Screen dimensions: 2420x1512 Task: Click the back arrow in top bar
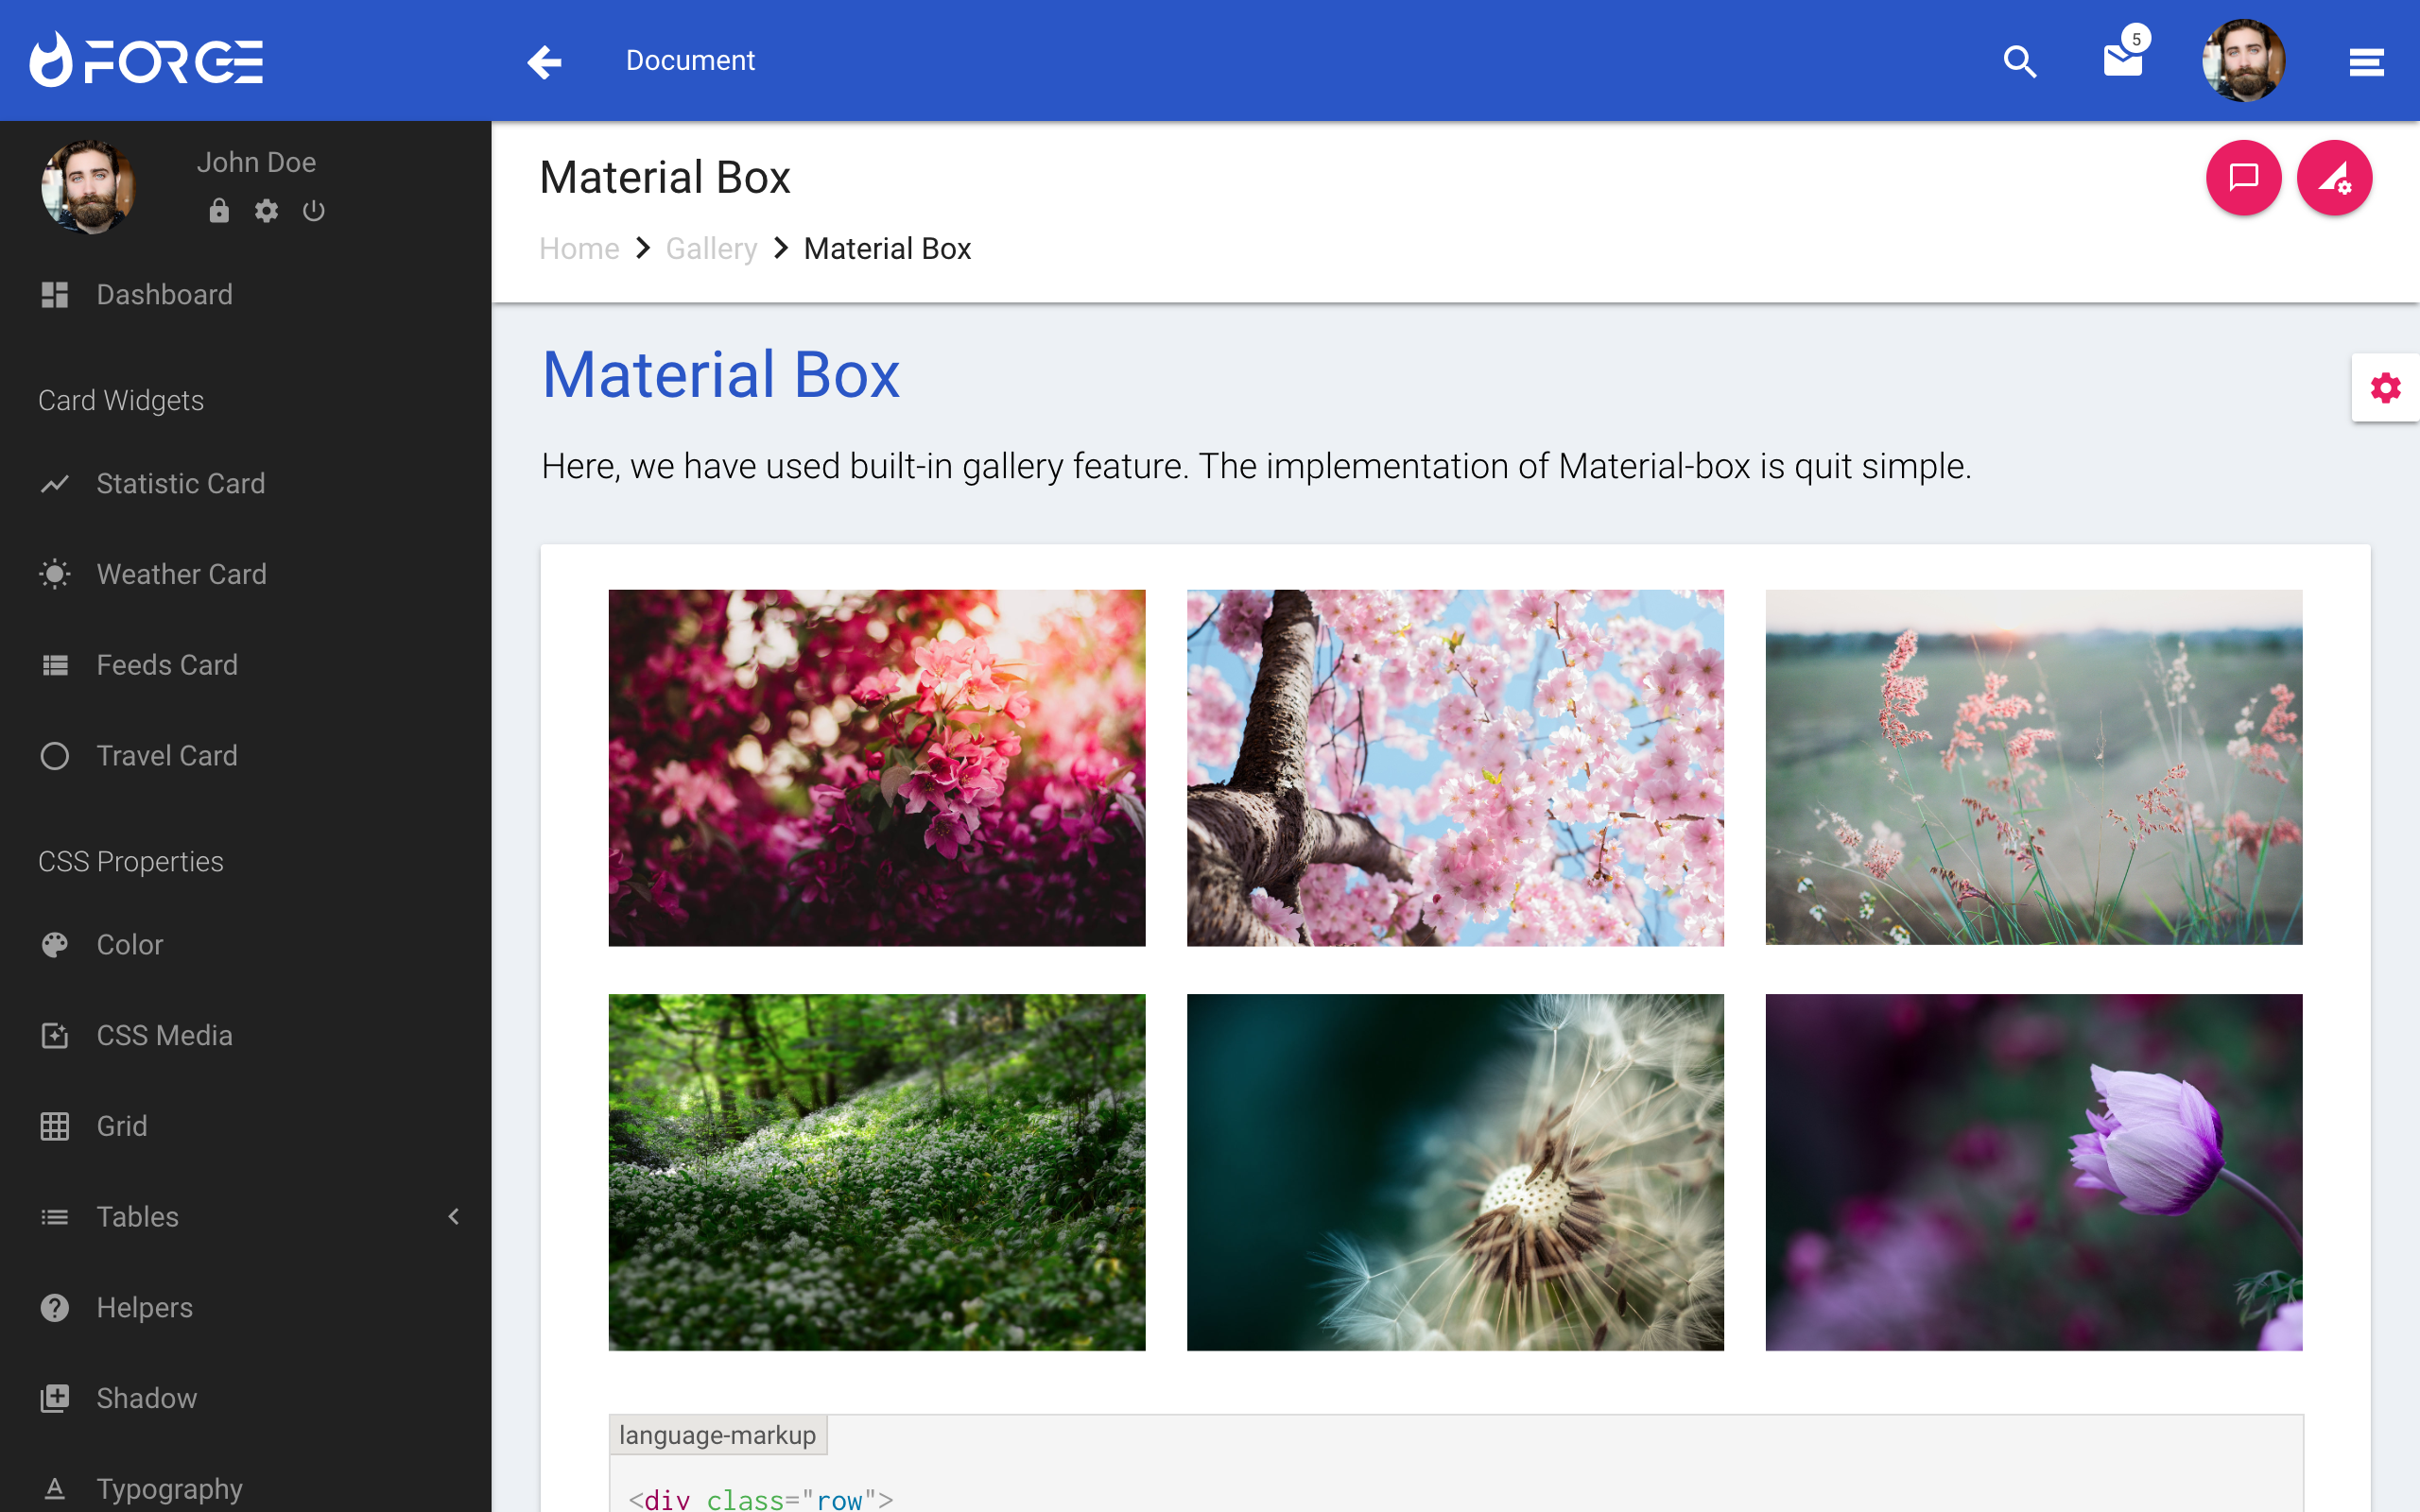pos(544,61)
